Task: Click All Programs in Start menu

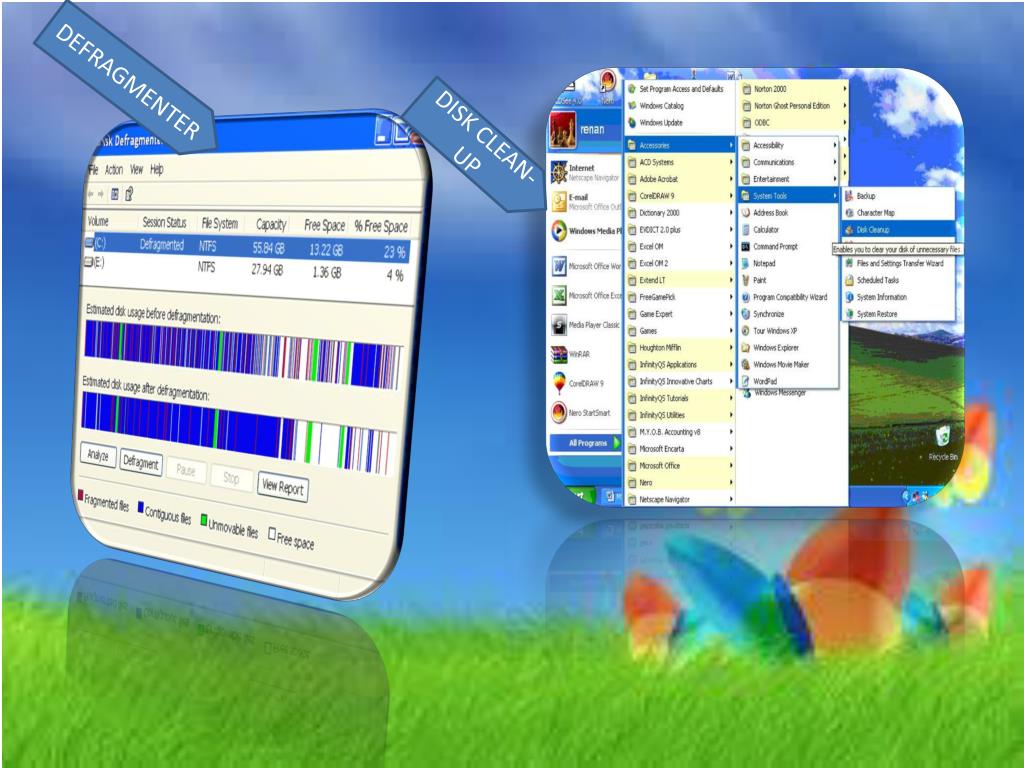Action: pos(588,443)
